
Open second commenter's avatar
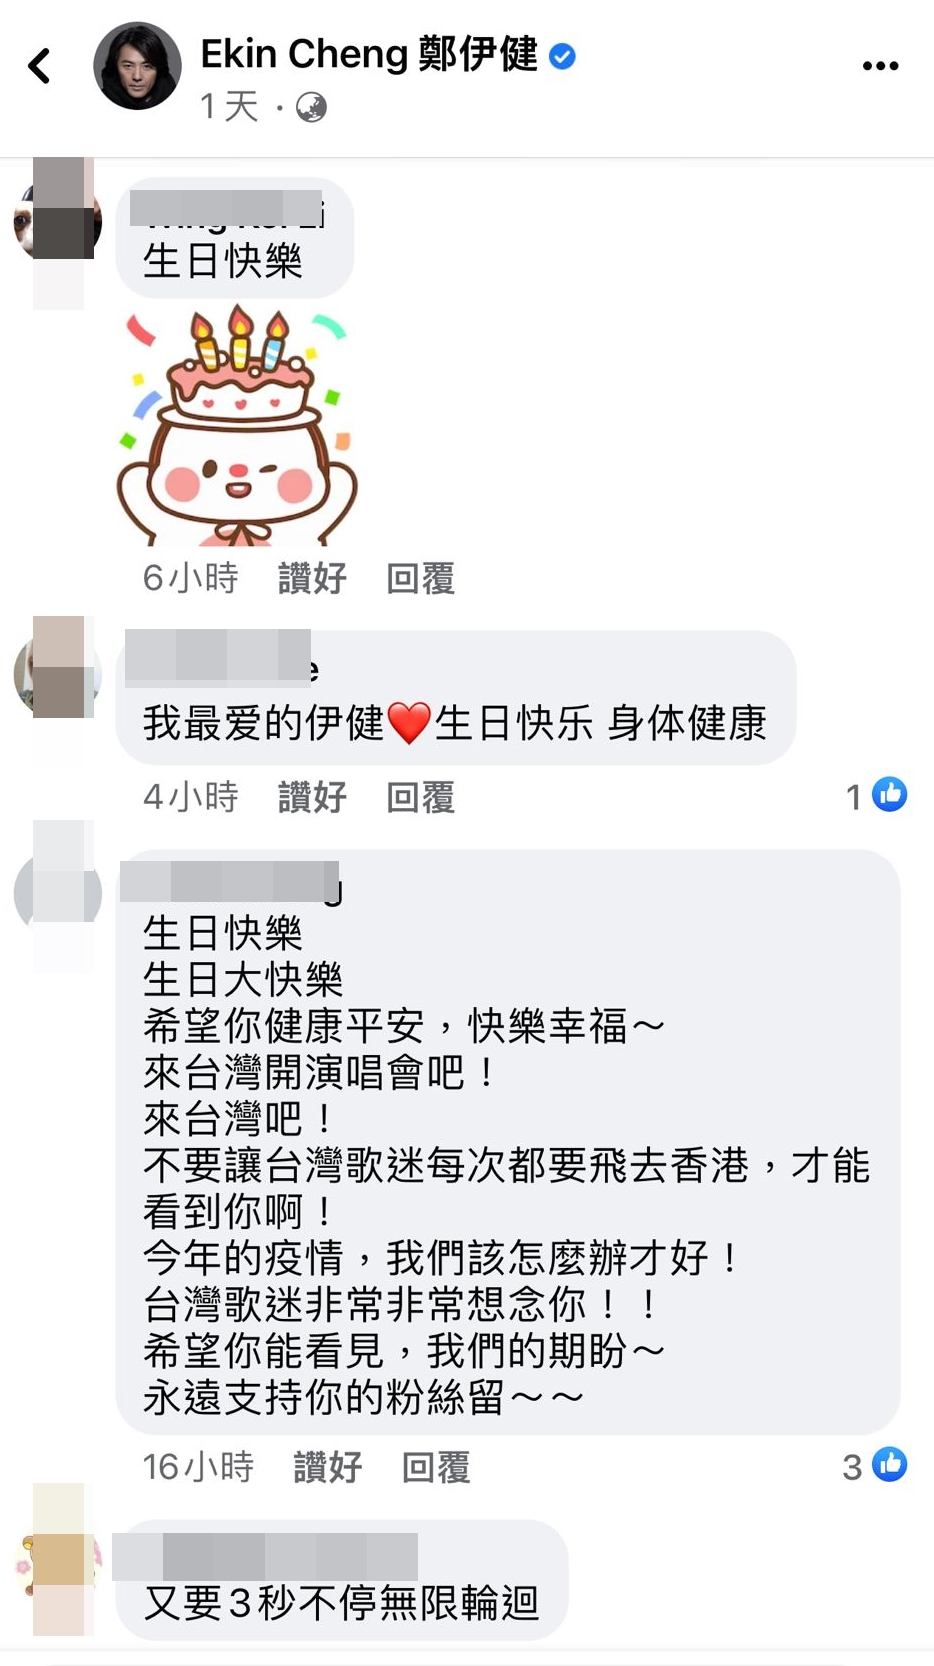[58, 675]
